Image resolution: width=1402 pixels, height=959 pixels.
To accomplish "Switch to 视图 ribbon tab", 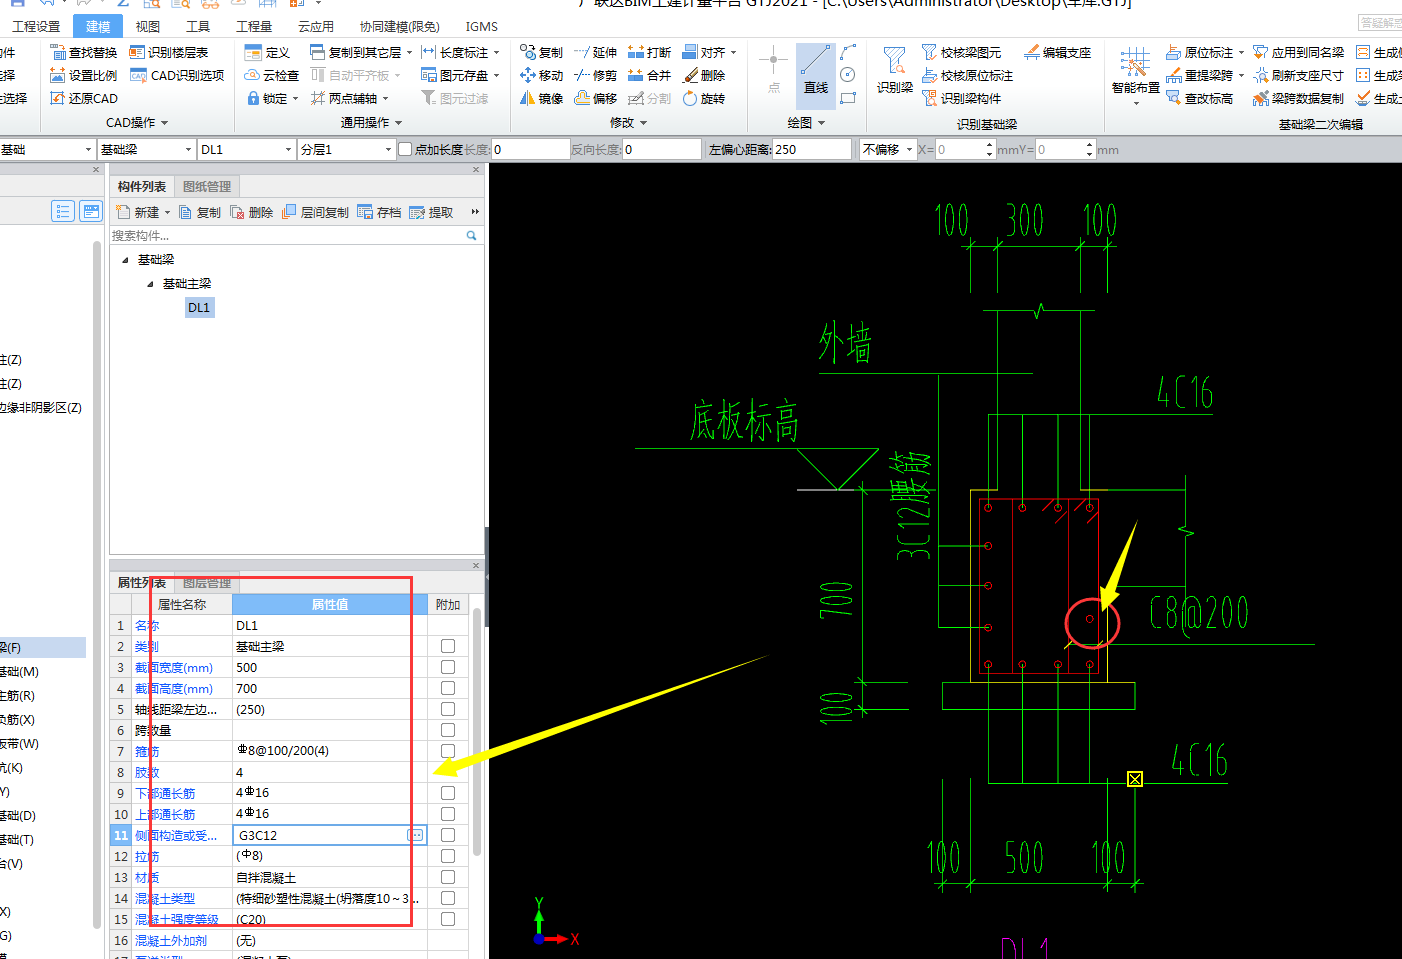I will click(148, 26).
